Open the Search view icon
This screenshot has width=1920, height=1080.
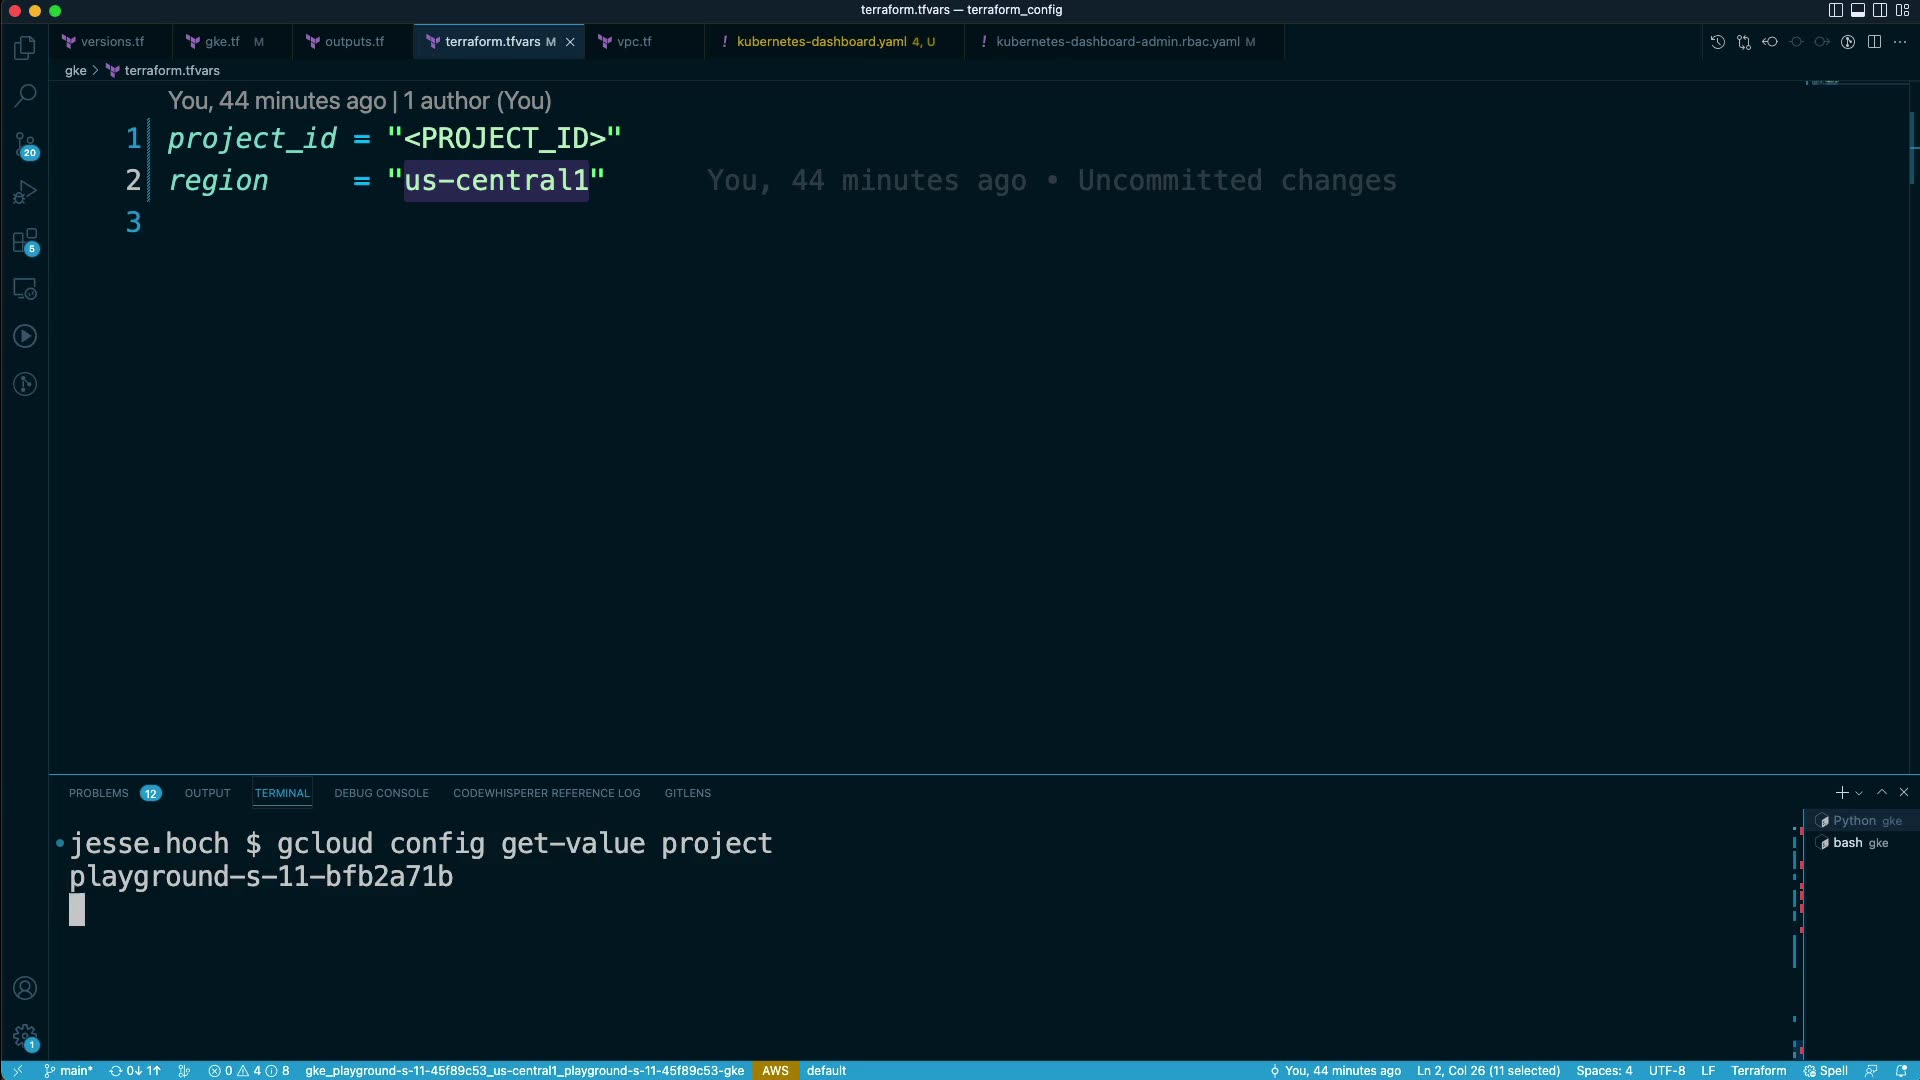coord(25,96)
